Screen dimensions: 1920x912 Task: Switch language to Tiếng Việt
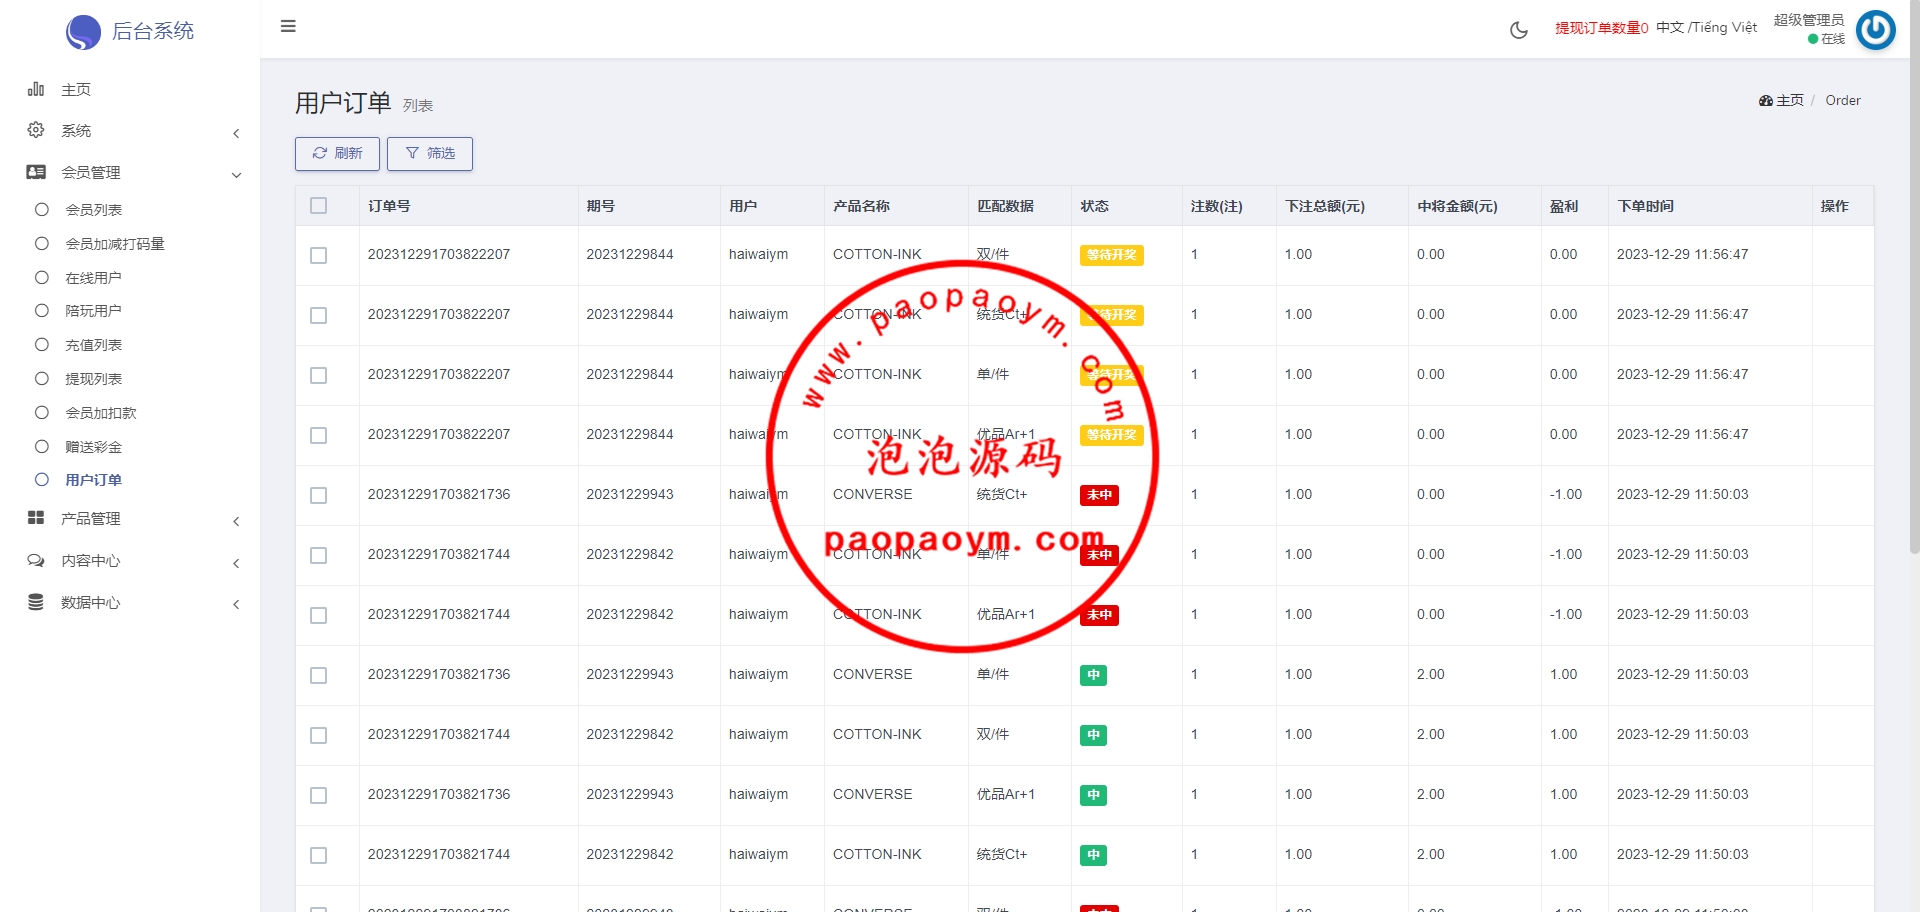click(1724, 27)
